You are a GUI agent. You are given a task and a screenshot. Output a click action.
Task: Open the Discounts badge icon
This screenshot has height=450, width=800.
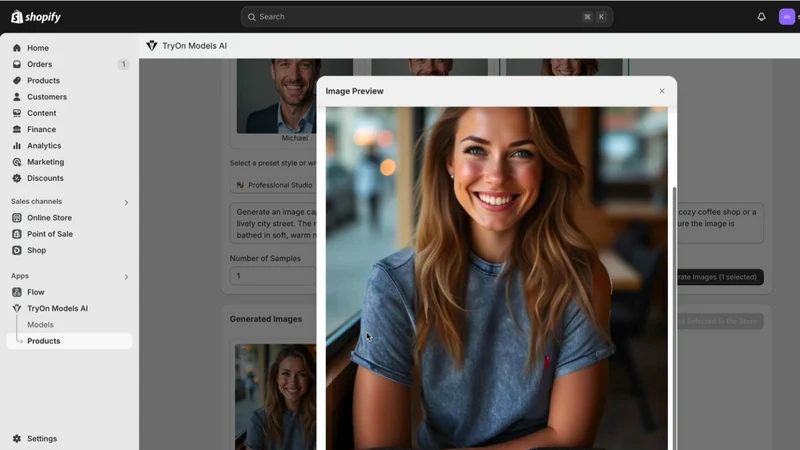coord(17,179)
